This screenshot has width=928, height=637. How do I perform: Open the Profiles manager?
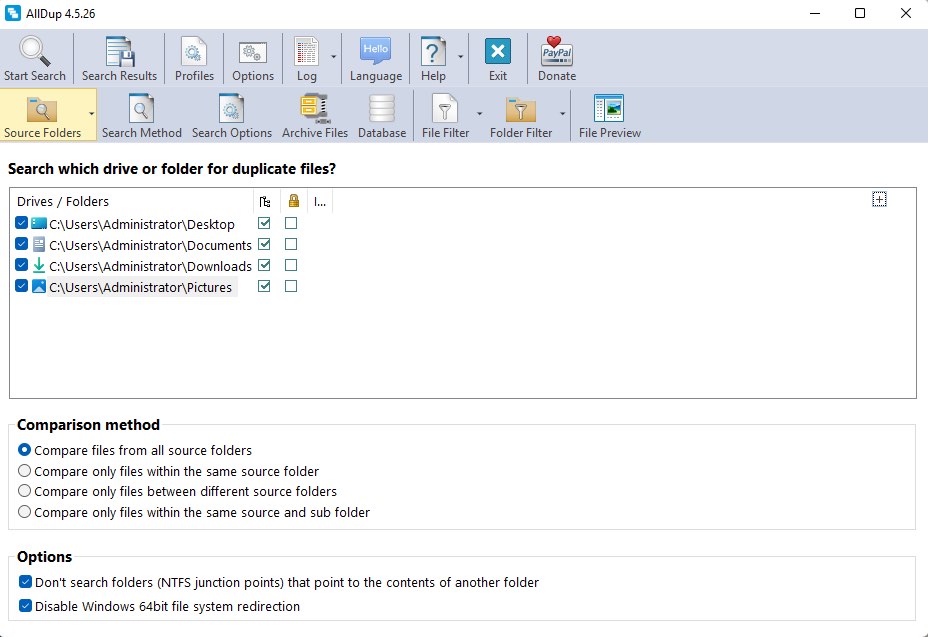tap(193, 57)
